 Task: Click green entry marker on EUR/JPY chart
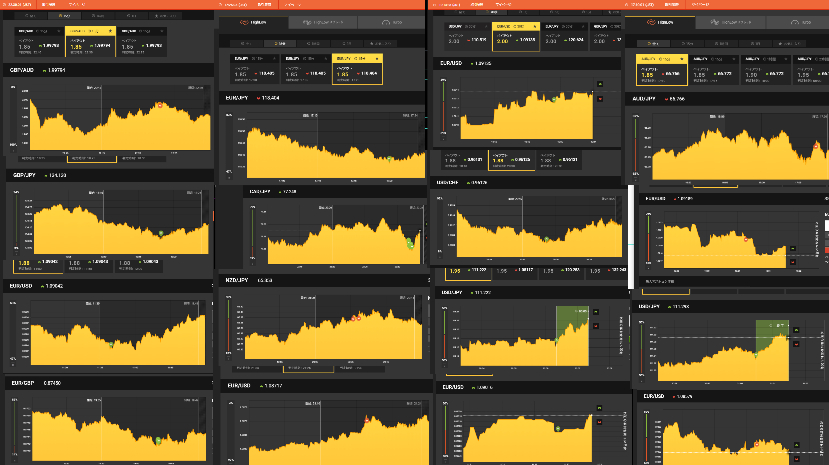click(389, 158)
